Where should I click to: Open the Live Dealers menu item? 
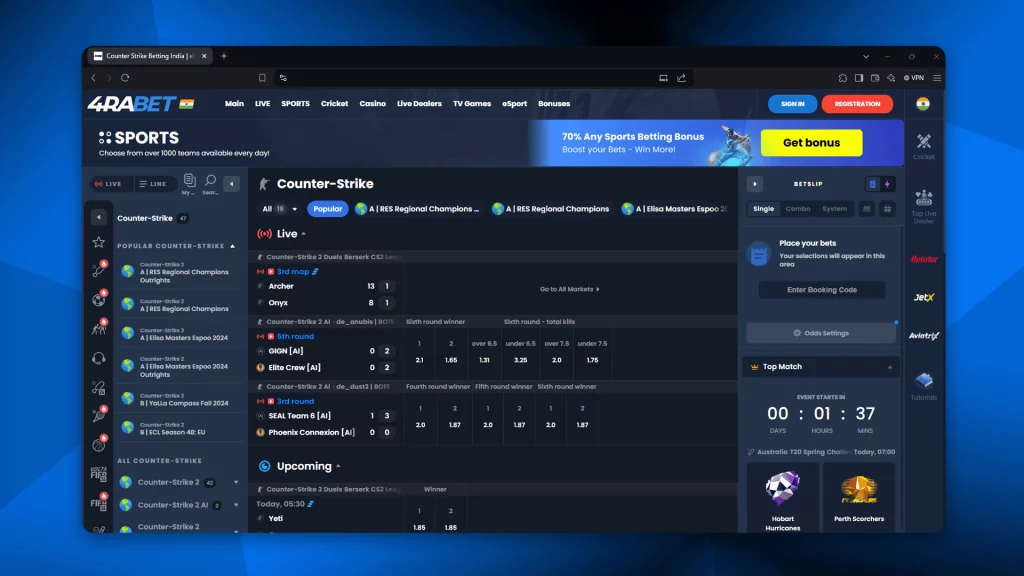(x=419, y=104)
